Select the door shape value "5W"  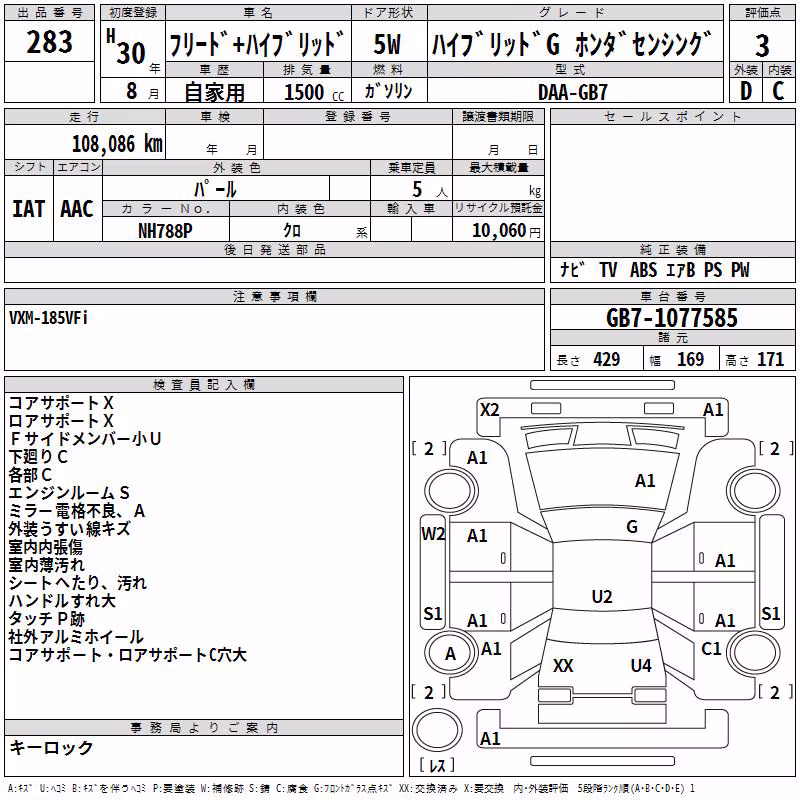point(387,44)
